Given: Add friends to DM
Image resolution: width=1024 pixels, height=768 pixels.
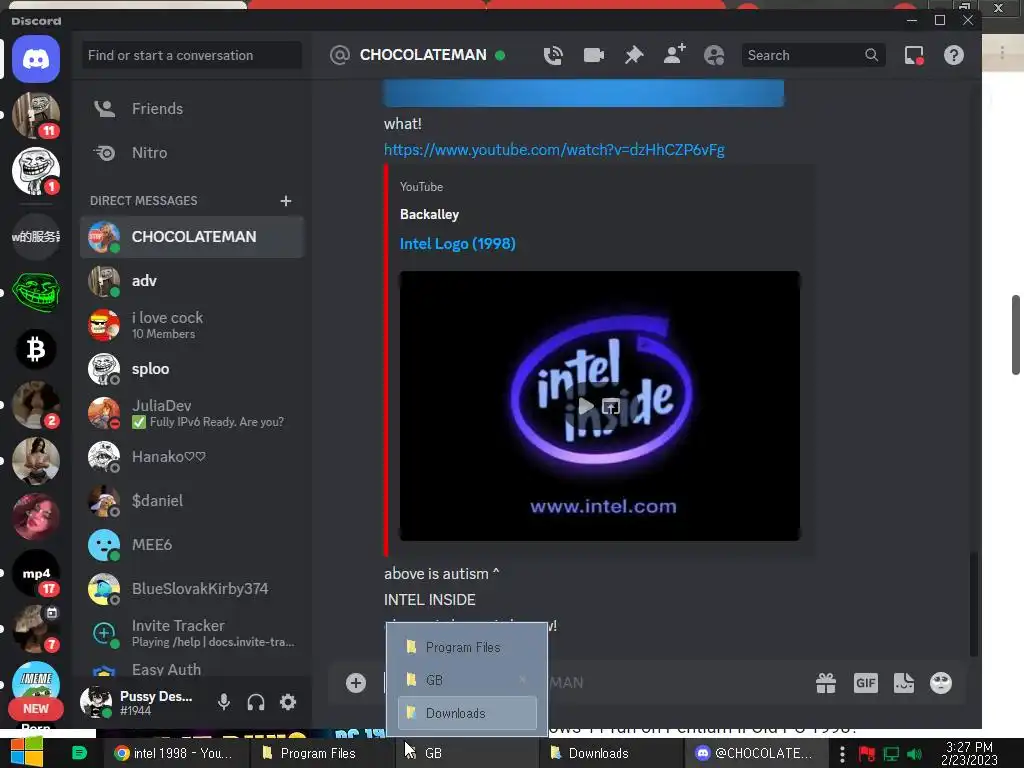Looking at the screenshot, I should point(674,55).
